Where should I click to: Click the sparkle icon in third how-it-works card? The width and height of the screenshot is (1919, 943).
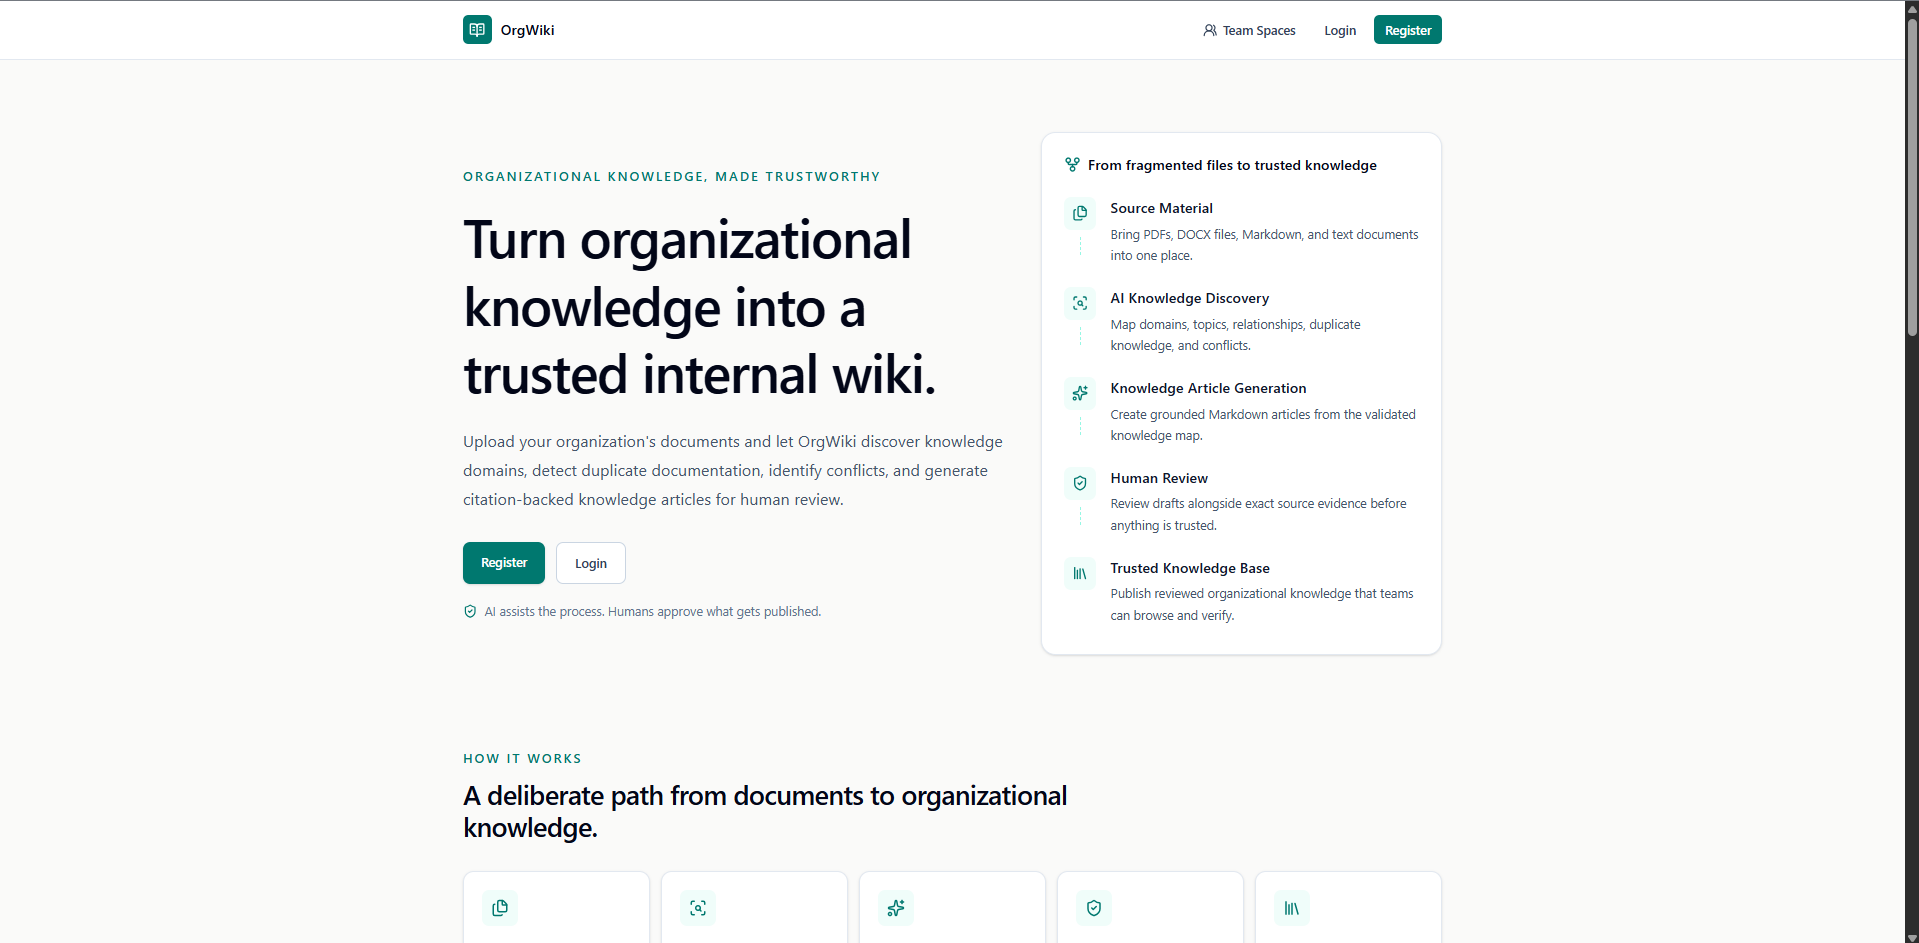point(896,908)
